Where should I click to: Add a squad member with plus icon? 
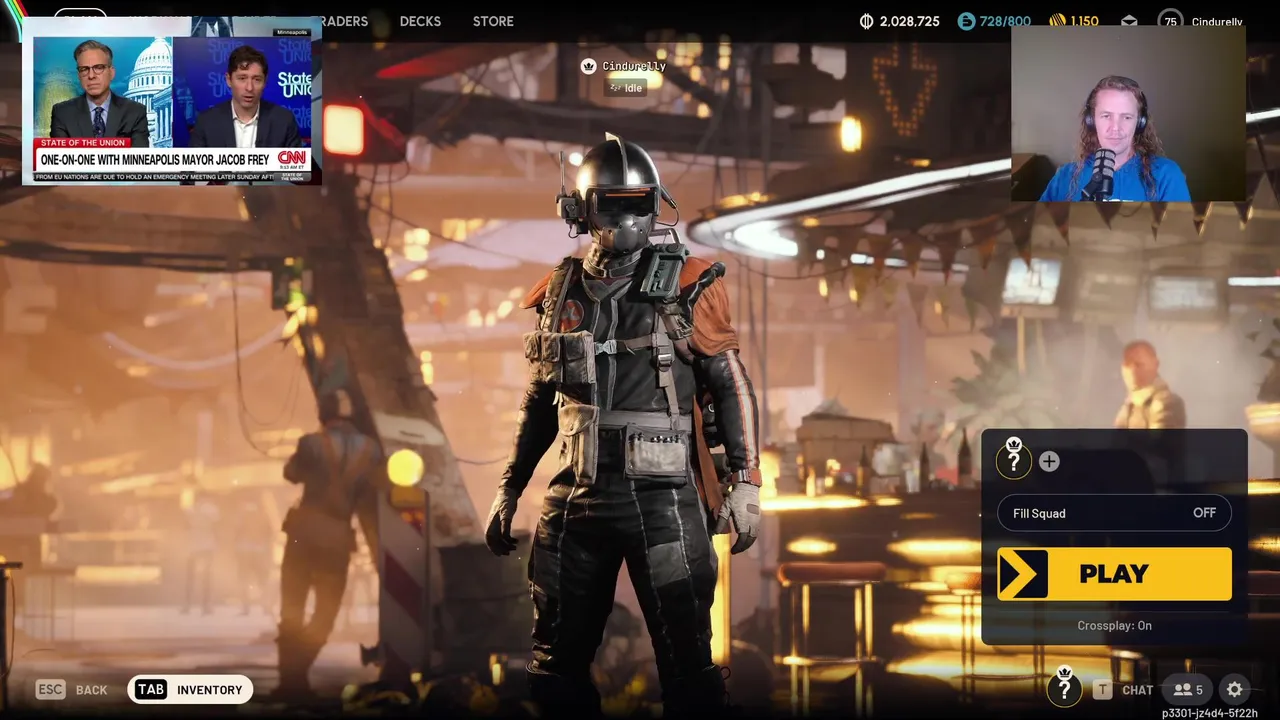1049,461
